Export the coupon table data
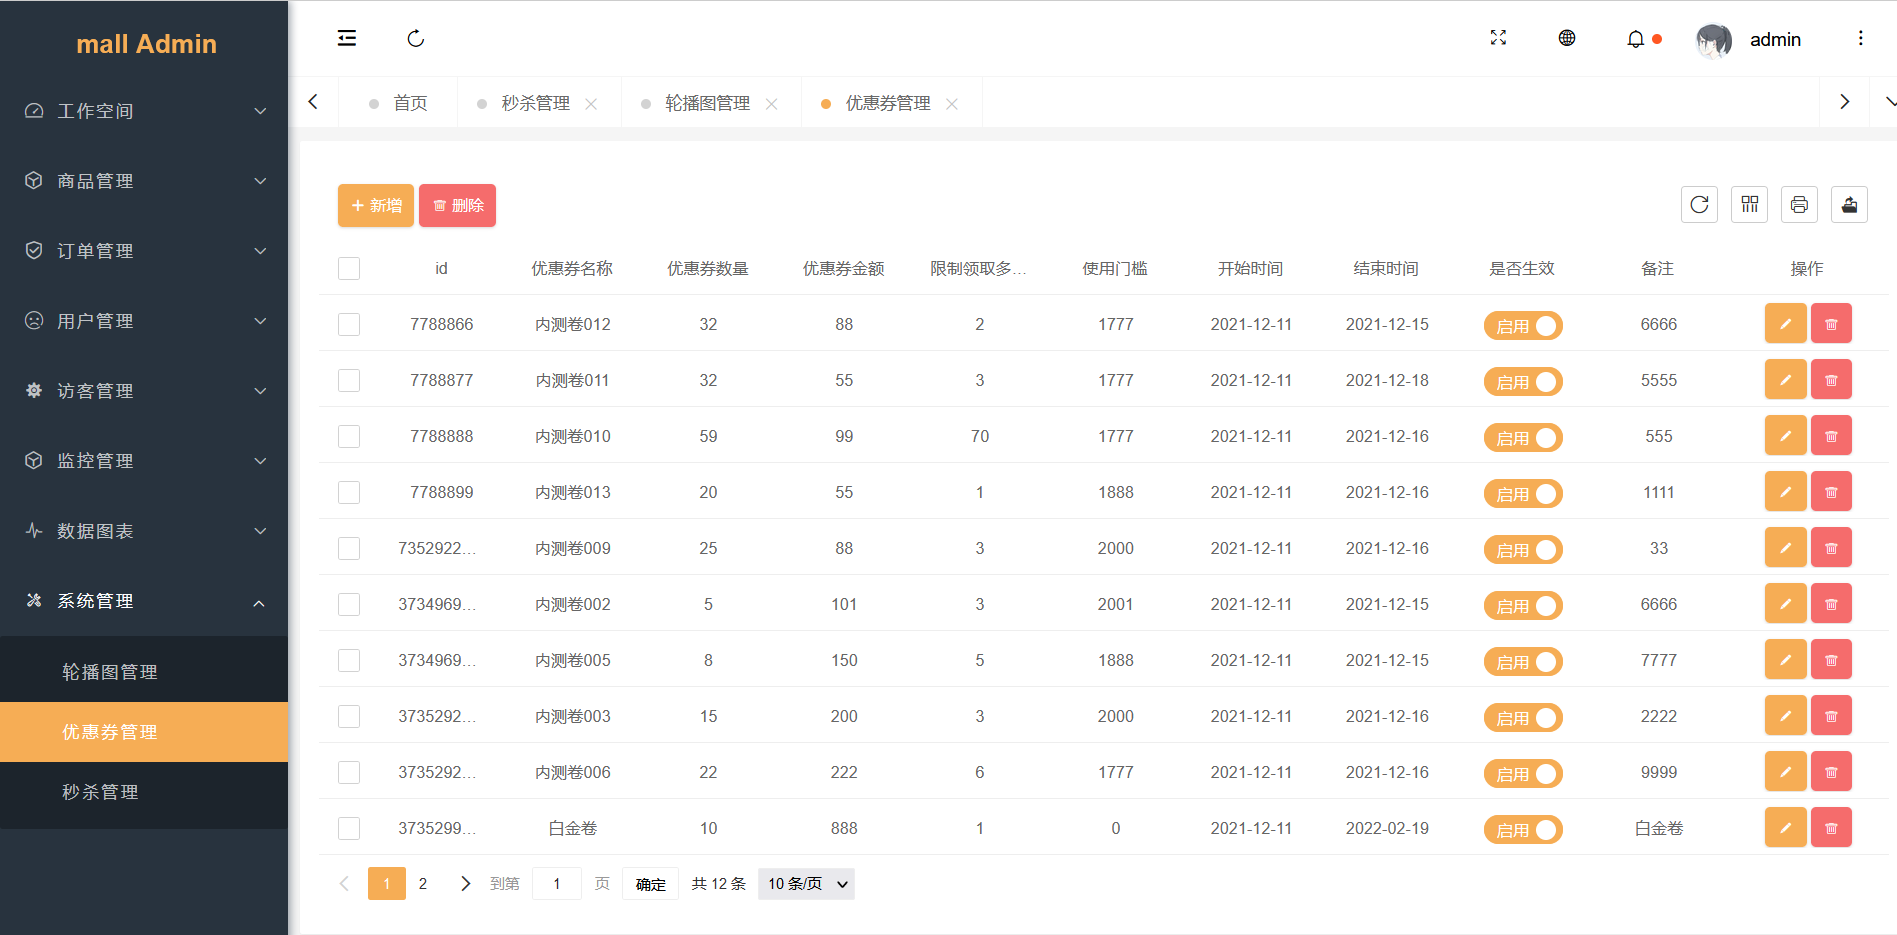The width and height of the screenshot is (1897, 935). [x=1850, y=205]
